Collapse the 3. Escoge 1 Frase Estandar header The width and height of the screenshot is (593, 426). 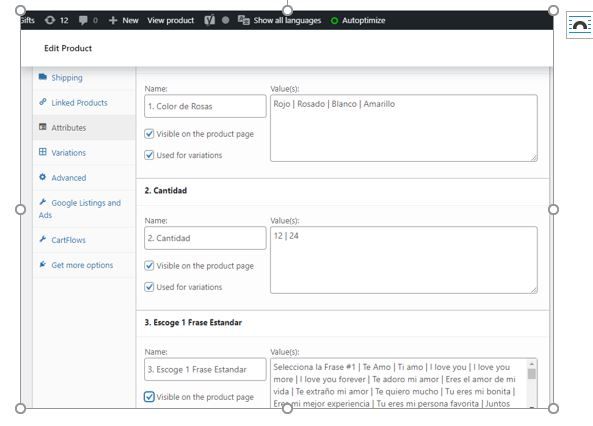(x=342, y=322)
